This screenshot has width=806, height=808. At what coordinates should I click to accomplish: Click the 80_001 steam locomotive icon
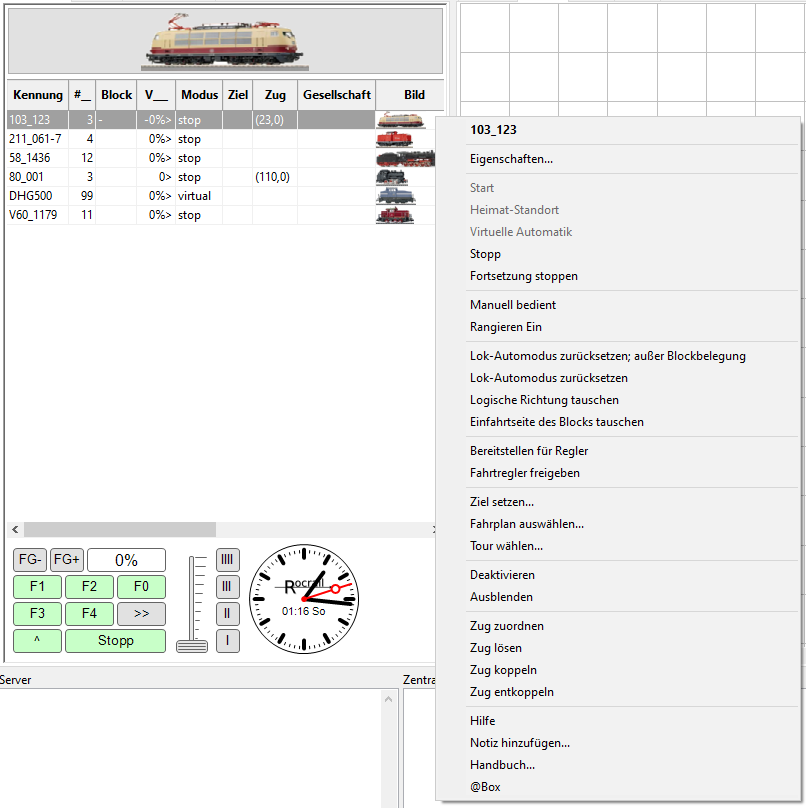(x=391, y=177)
